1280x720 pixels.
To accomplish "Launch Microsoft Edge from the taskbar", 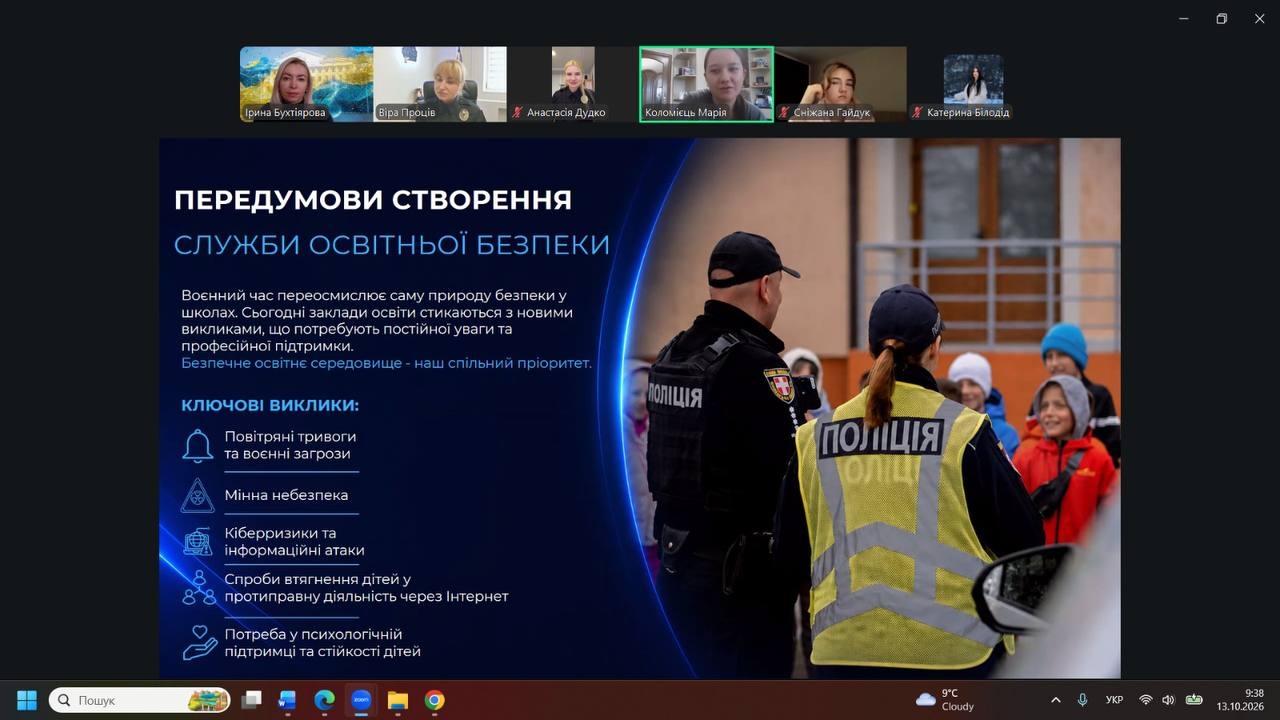I will (325, 700).
